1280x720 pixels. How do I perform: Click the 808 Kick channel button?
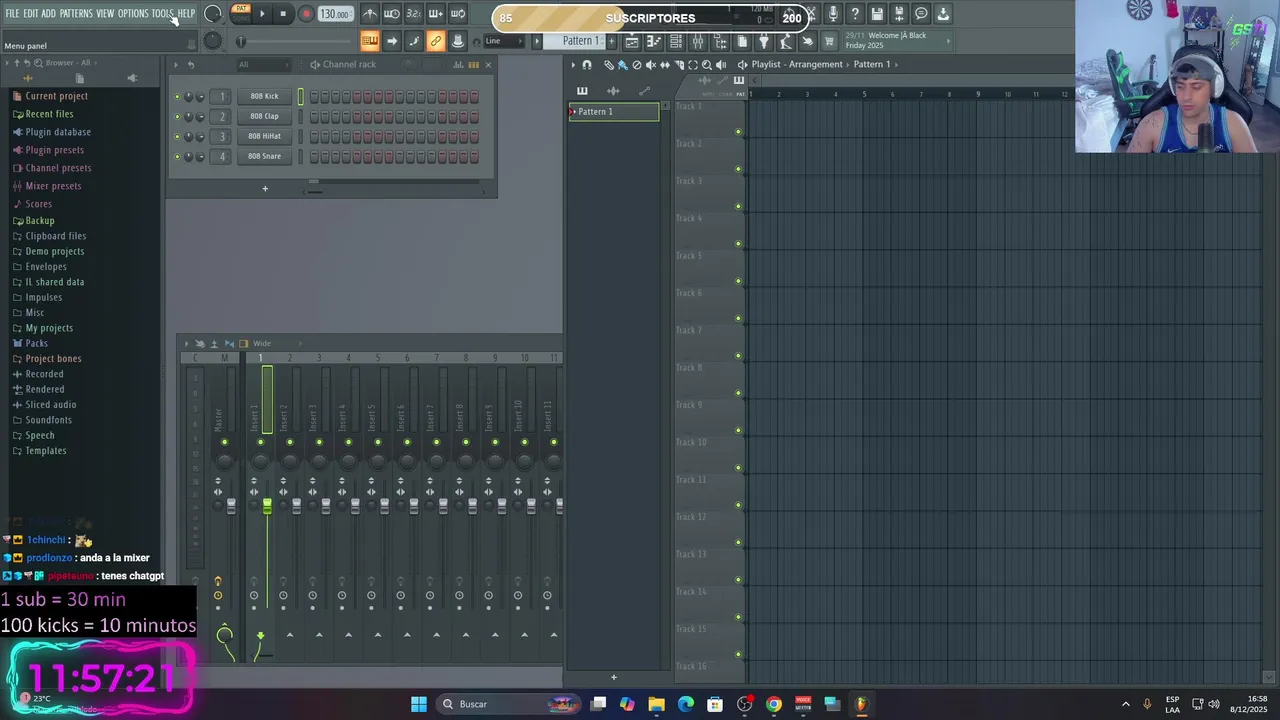pos(265,96)
